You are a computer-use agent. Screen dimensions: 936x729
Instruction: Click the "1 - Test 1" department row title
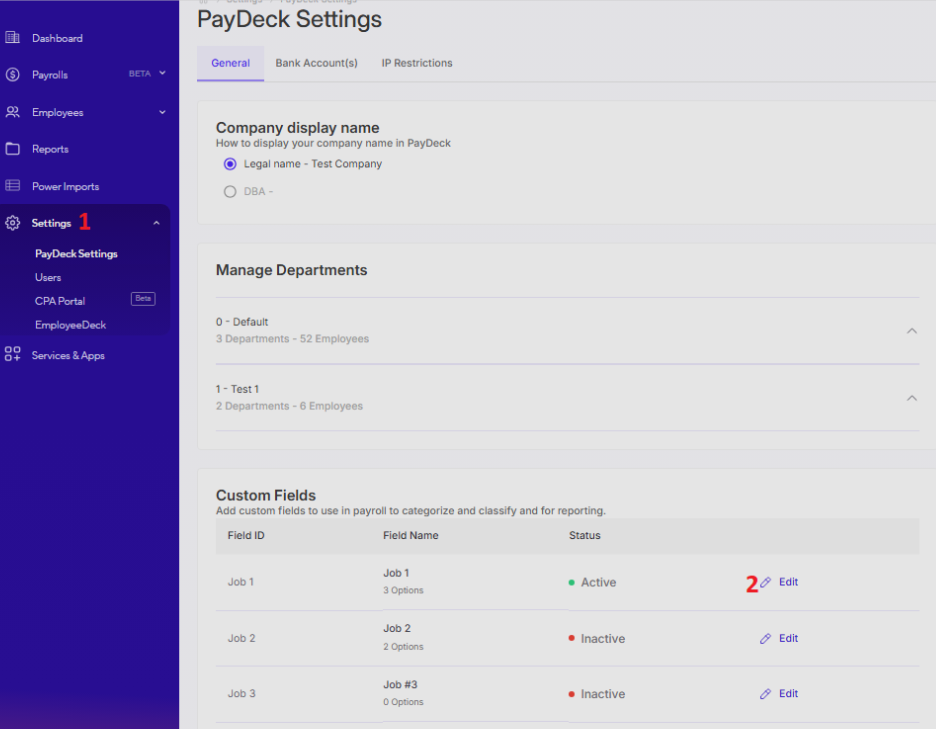pos(238,389)
